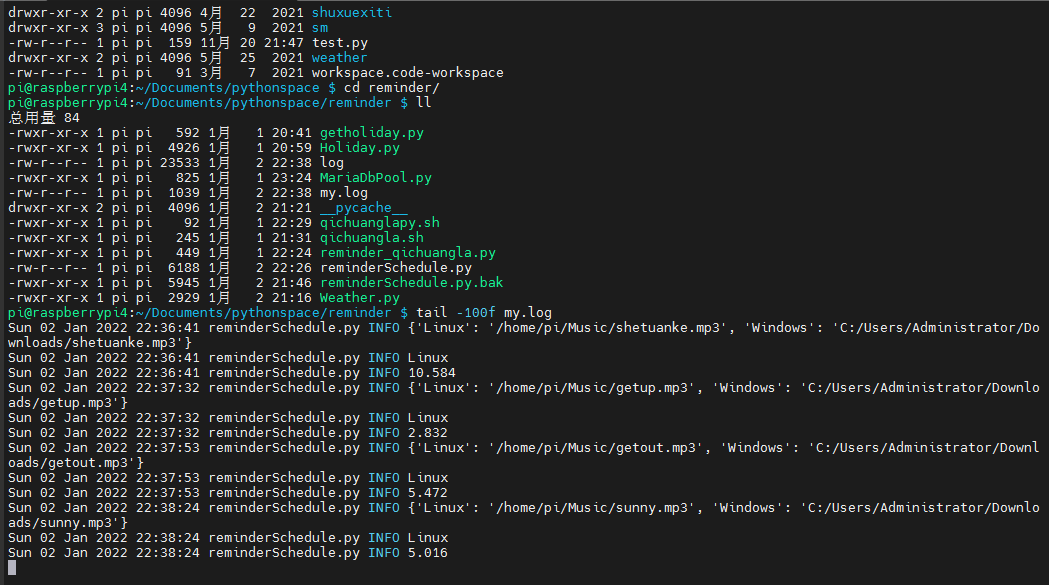
Task: Click the weather directory name
Action: [x=339, y=58]
